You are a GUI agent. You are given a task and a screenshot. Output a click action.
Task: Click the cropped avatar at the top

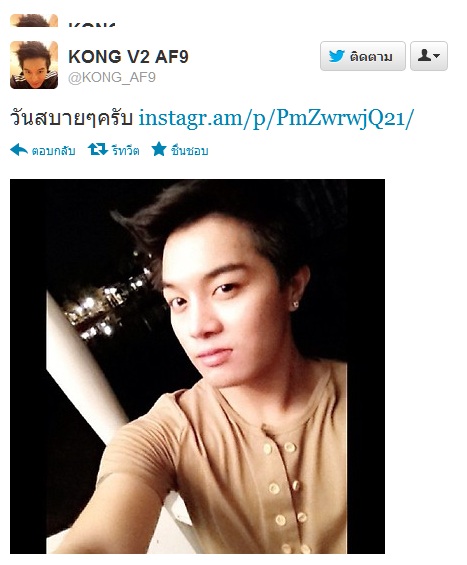pyautogui.click(x=34, y=20)
